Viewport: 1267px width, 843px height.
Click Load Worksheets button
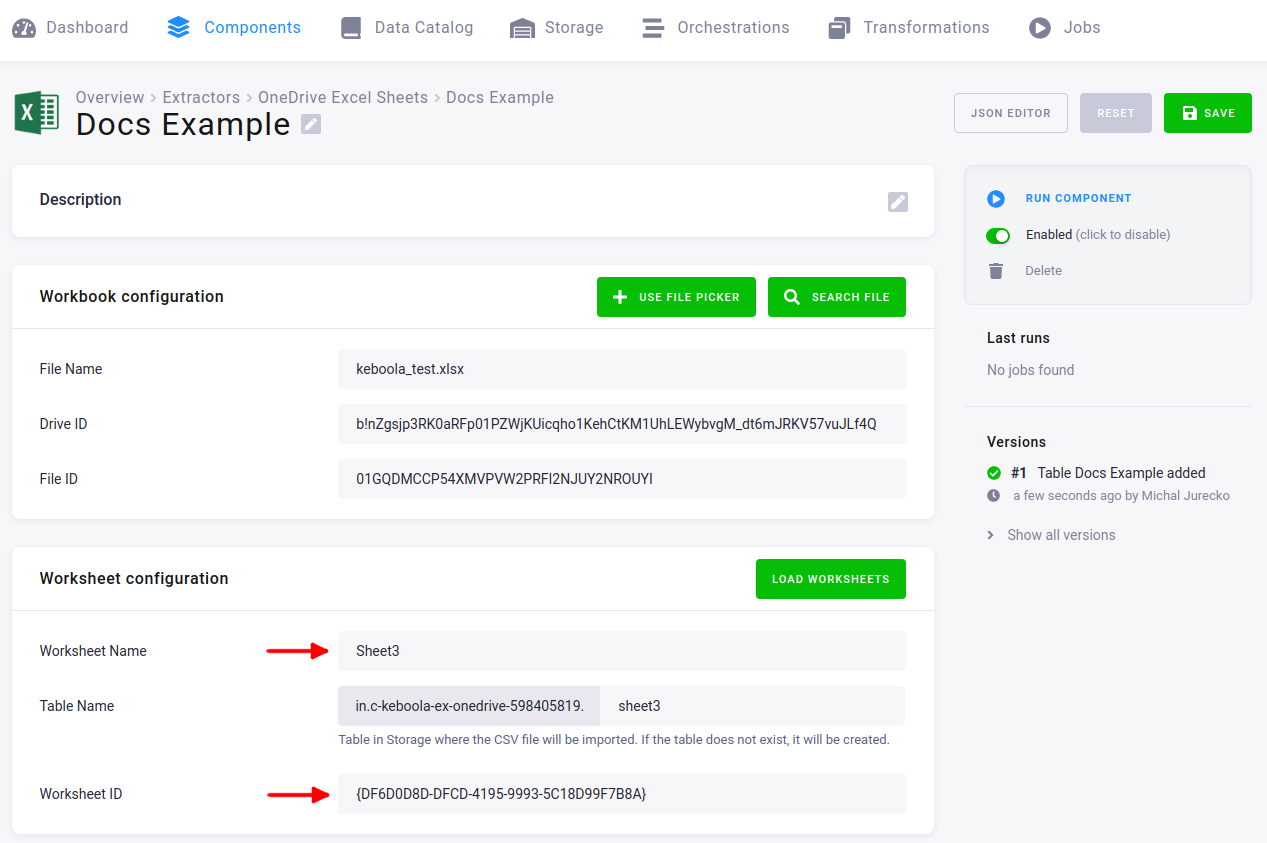tap(831, 579)
